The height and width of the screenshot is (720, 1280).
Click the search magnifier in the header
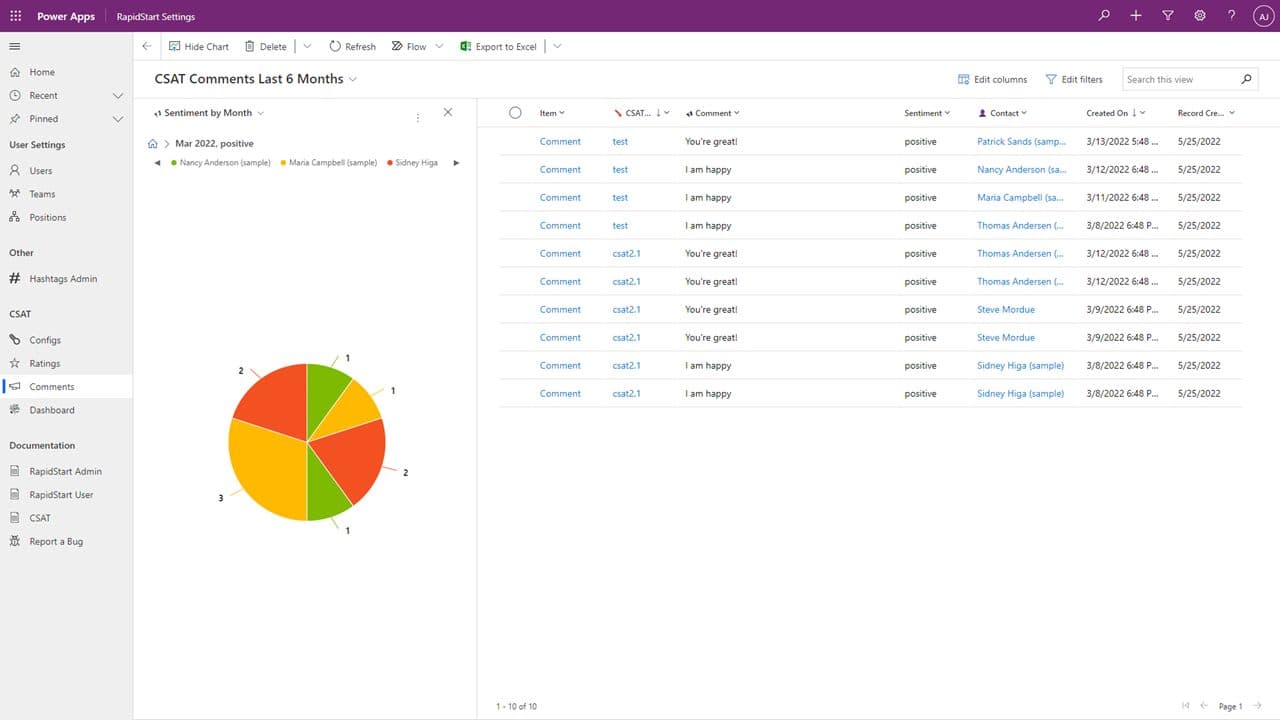[x=1104, y=16]
